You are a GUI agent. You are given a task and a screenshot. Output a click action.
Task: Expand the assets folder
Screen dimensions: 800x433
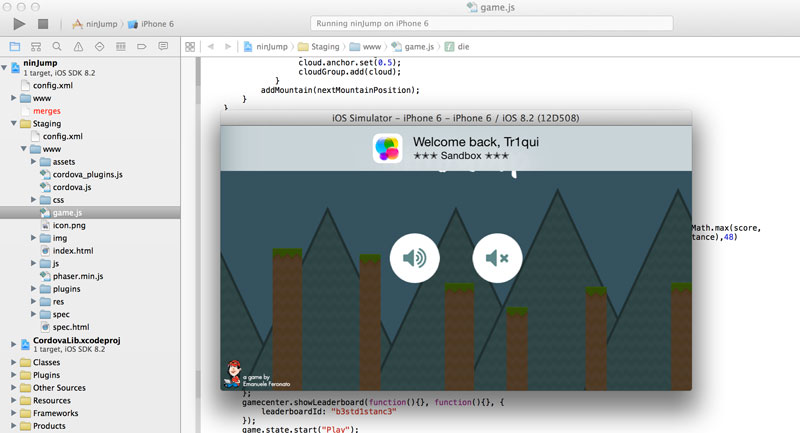pyautogui.click(x=34, y=161)
